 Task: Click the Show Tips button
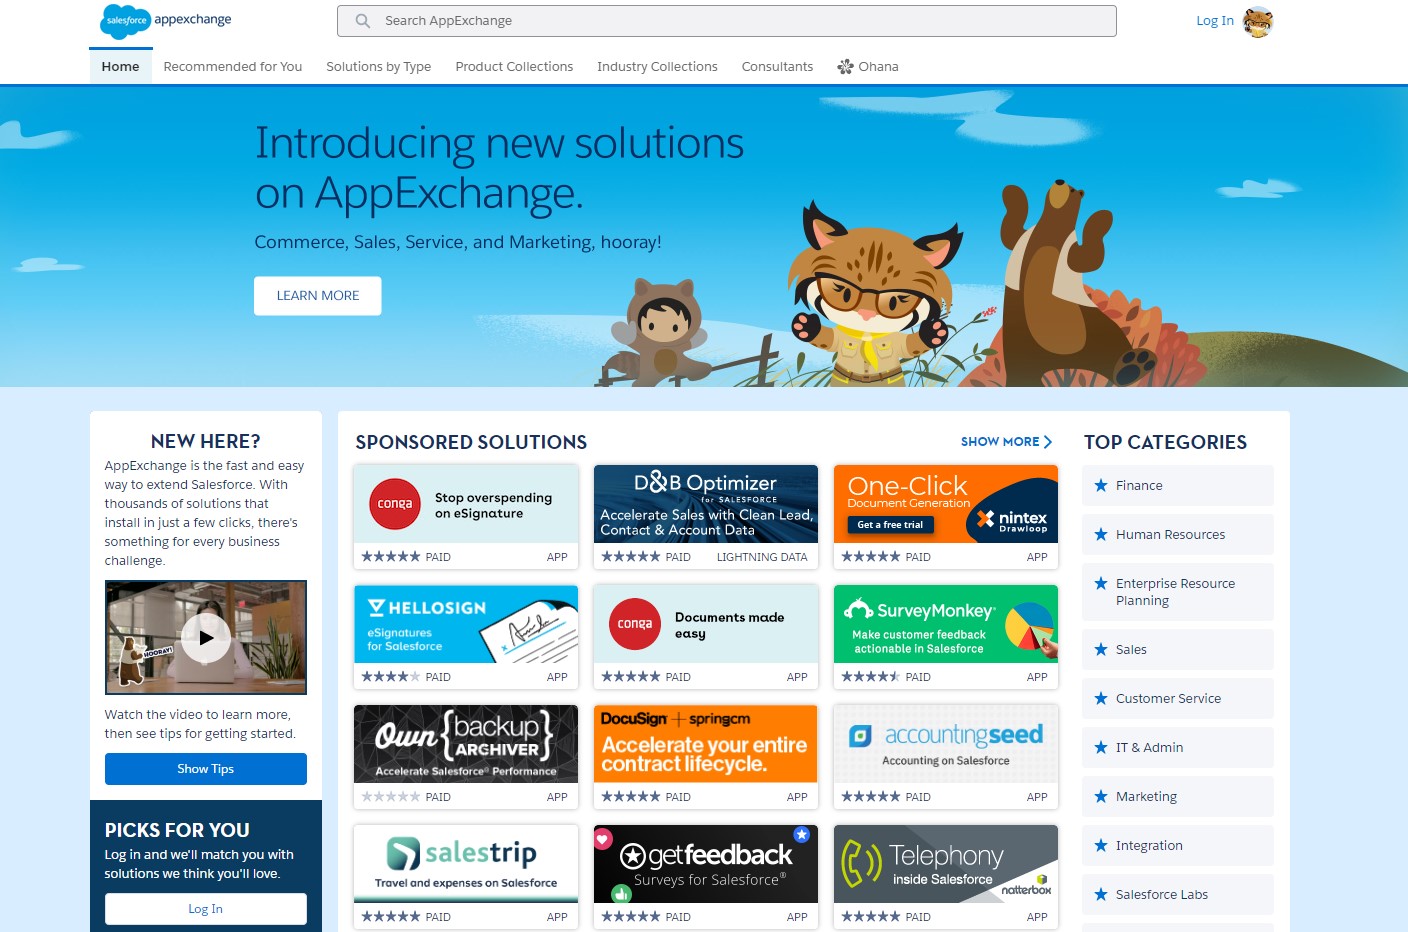206,769
